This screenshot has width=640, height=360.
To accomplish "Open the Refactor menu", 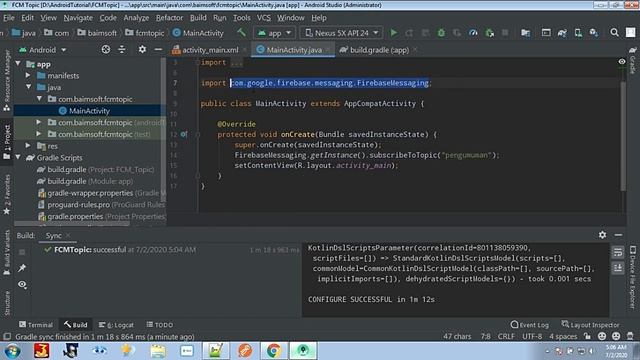I will (x=169, y=18).
